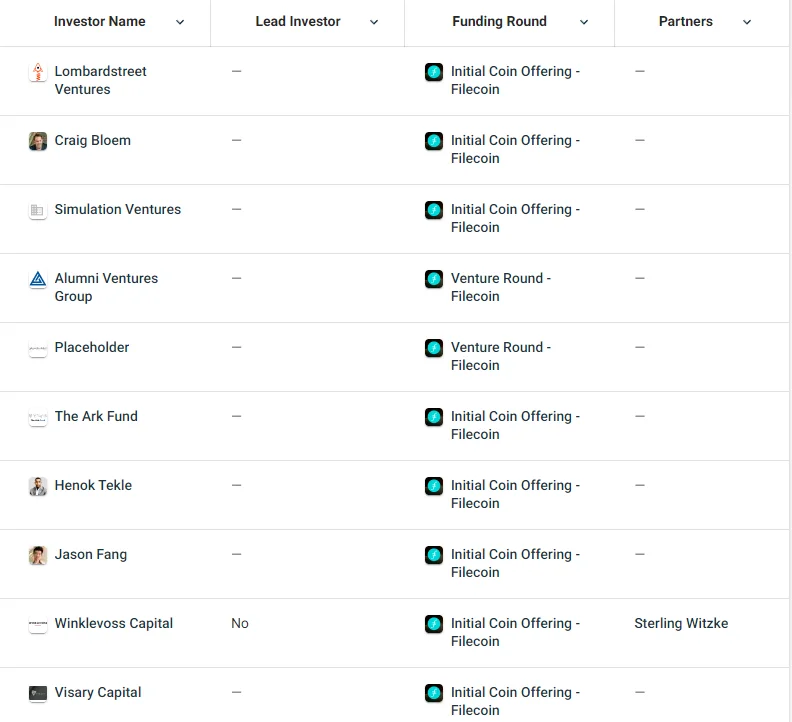Click Henok Tekle's profile photo
The height and width of the screenshot is (722, 792).
pos(38,486)
